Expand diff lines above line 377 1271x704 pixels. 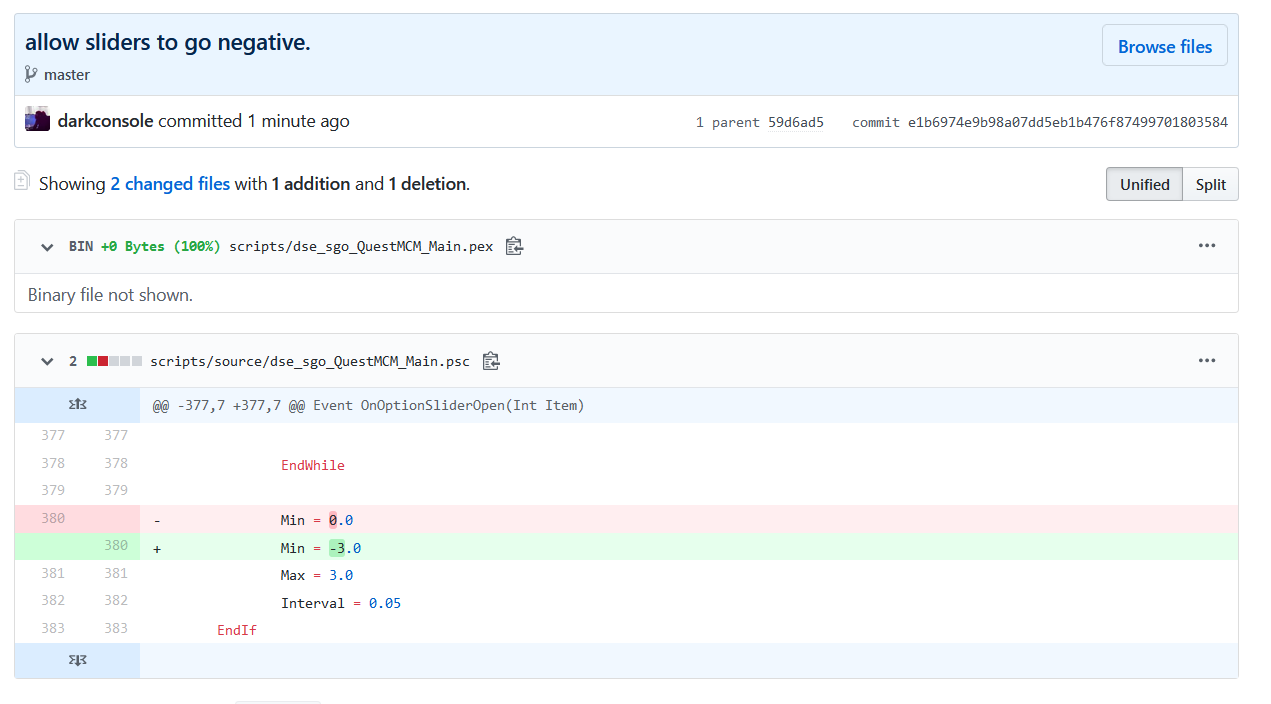pyautogui.click(x=77, y=405)
